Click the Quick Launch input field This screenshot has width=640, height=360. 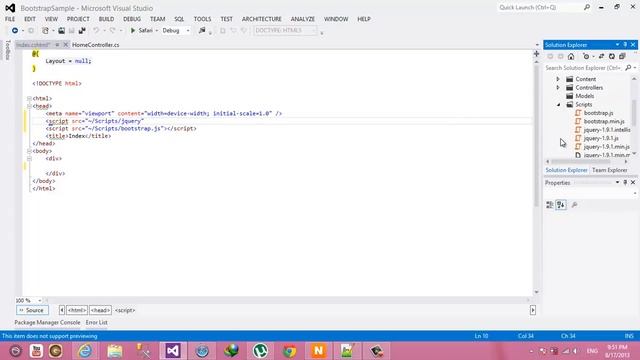tap(540, 7)
